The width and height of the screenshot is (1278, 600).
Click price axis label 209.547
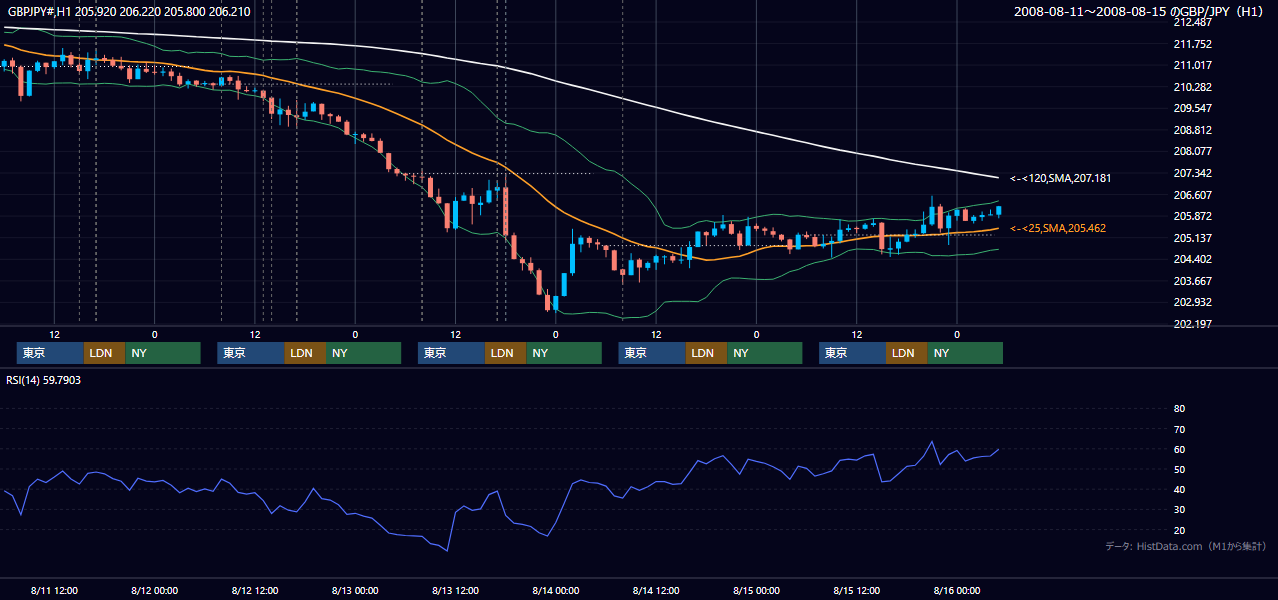1193,108
